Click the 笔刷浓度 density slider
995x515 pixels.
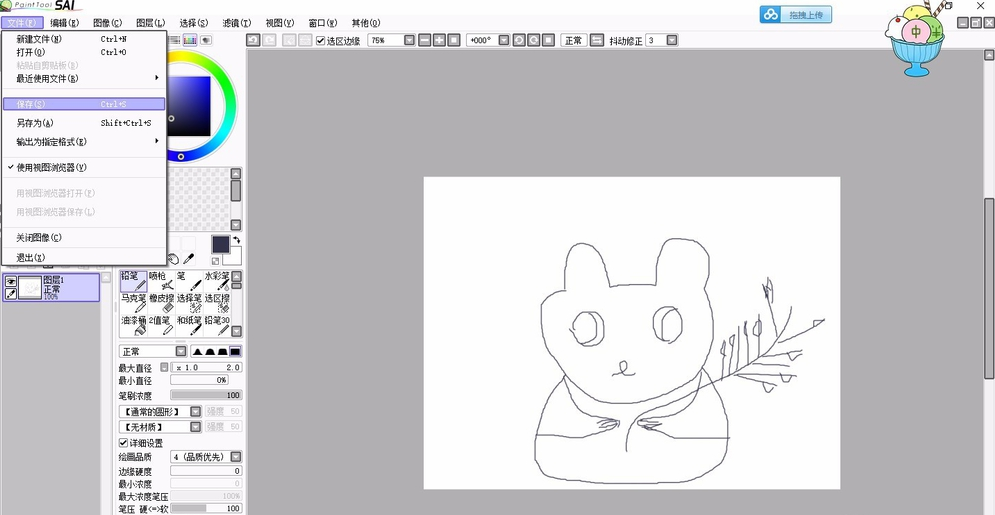point(206,395)
